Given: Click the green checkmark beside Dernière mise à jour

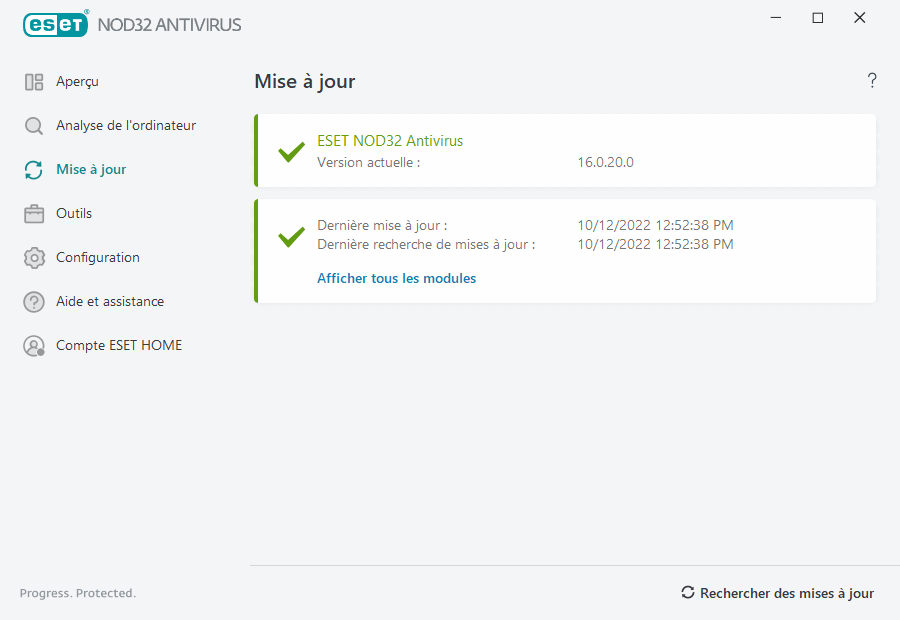Looking at the screenshot, I should tap(291, 237).
